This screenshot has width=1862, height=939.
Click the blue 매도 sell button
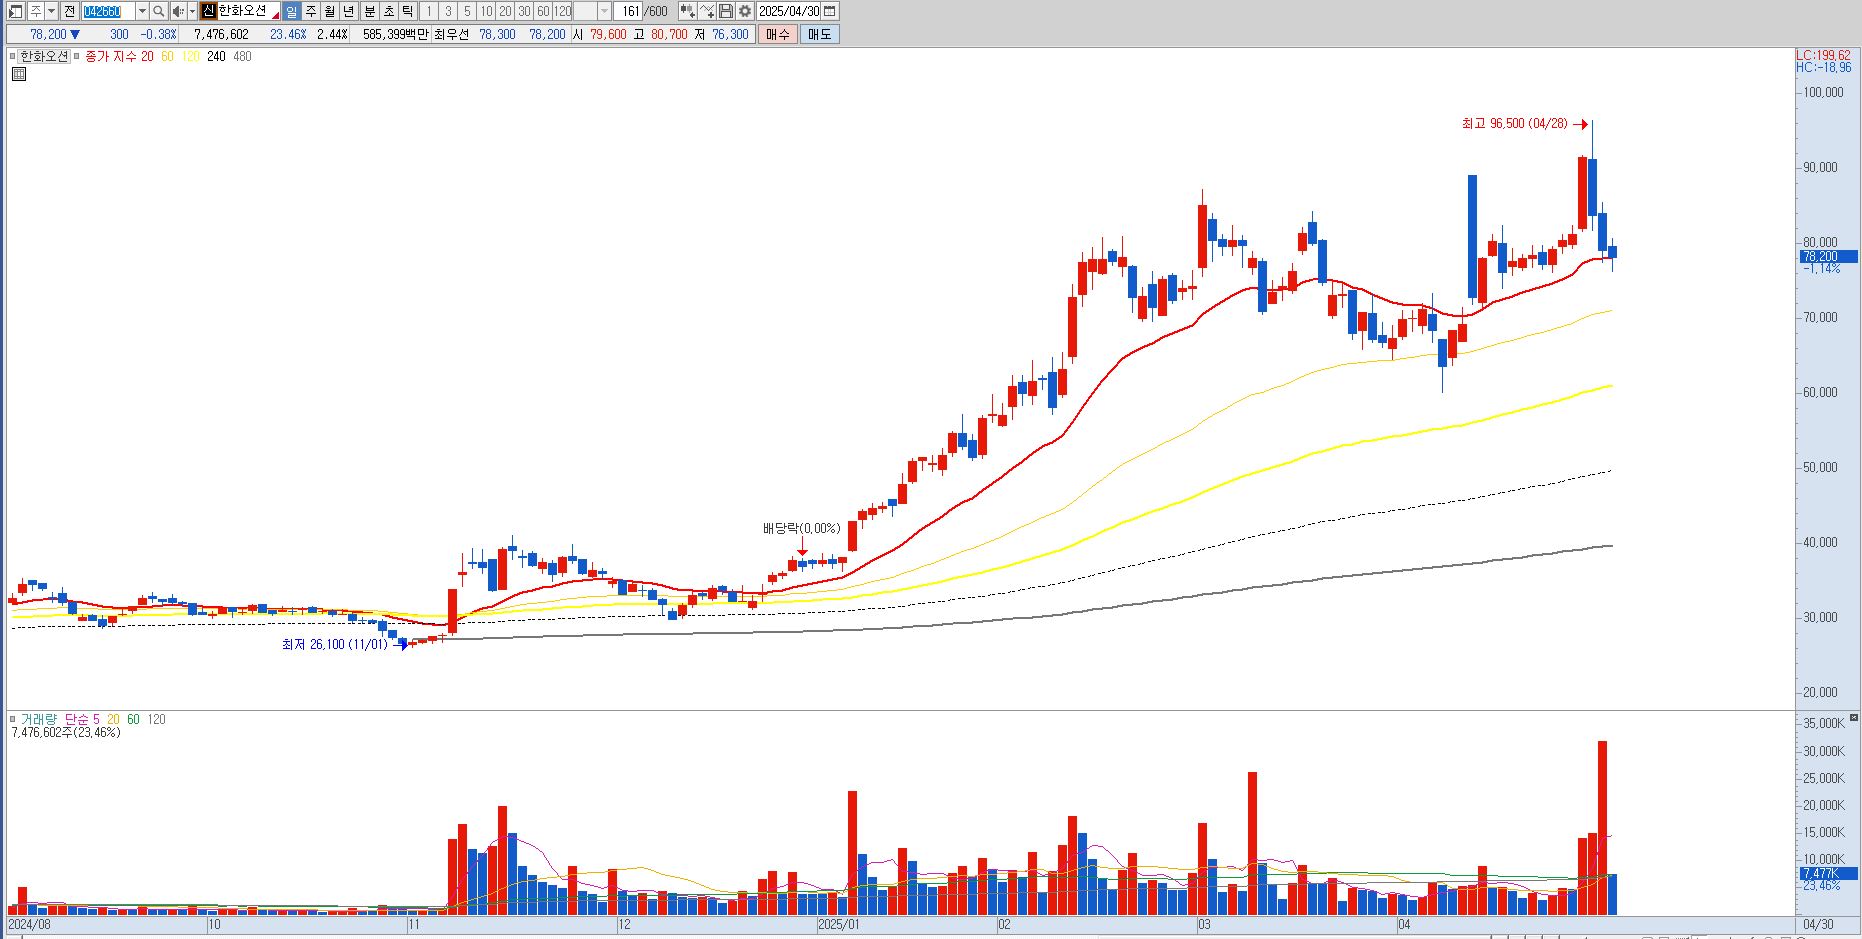click(819, 34)
